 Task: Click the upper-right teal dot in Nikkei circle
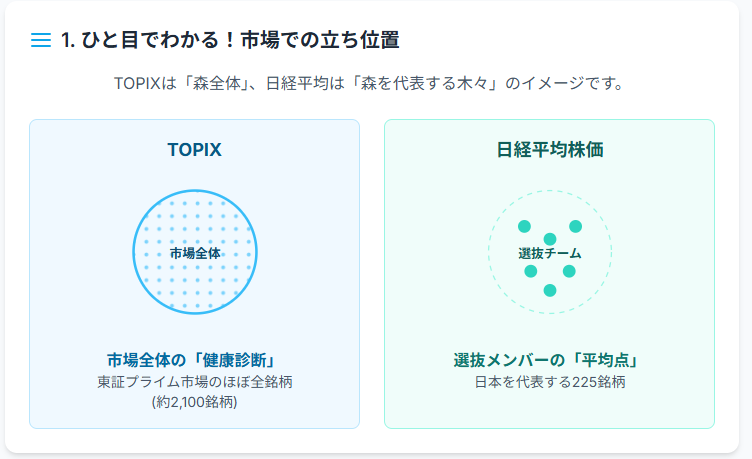575,226
